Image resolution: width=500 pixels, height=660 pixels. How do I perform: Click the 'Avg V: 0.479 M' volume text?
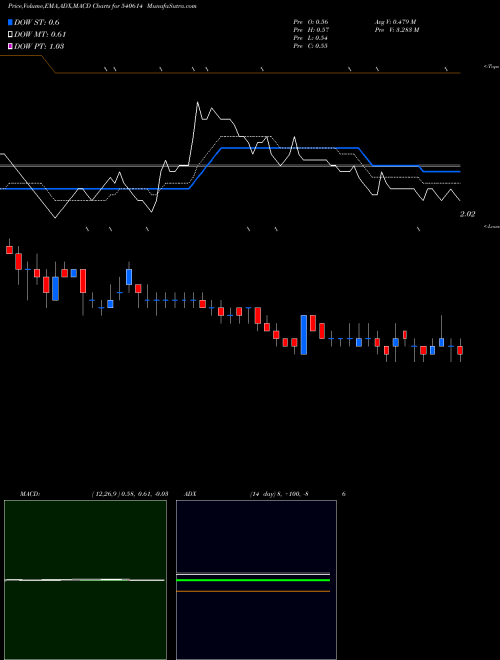(395, 21)
